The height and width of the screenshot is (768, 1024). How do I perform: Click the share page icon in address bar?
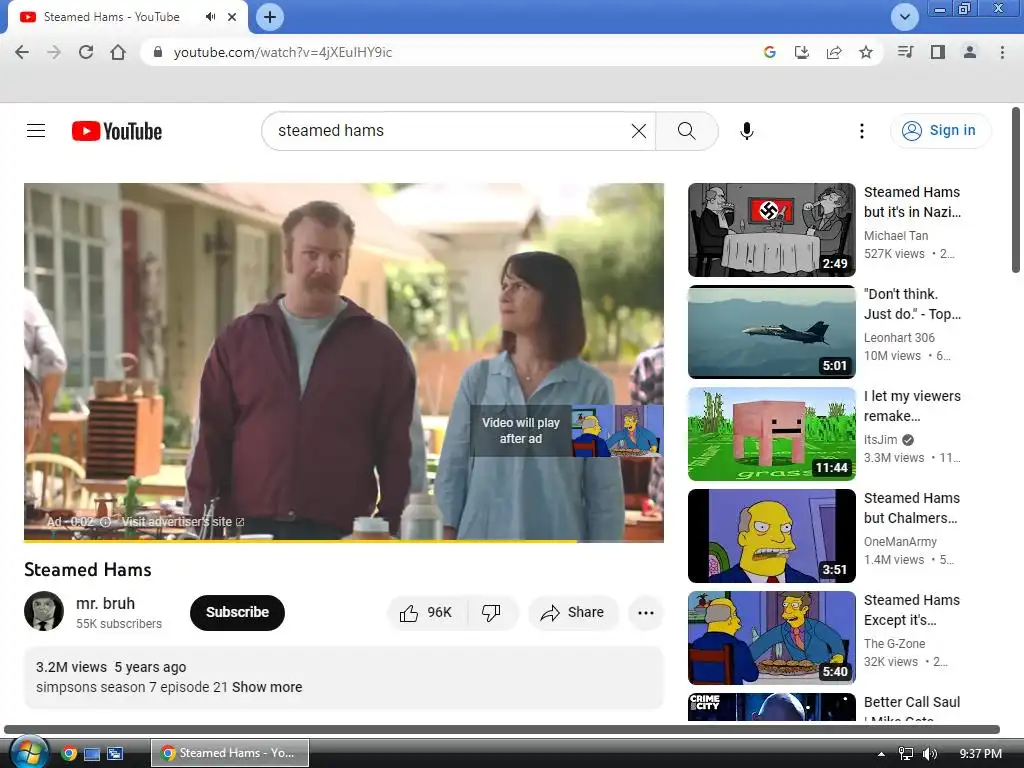(833, 52)
